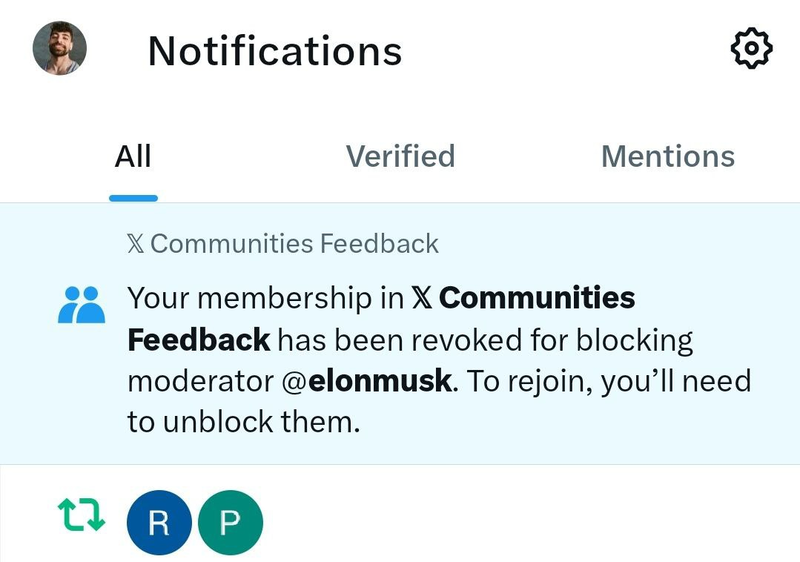Click the Notifications page title
The image size is (800, 562).
click(275, 50)
